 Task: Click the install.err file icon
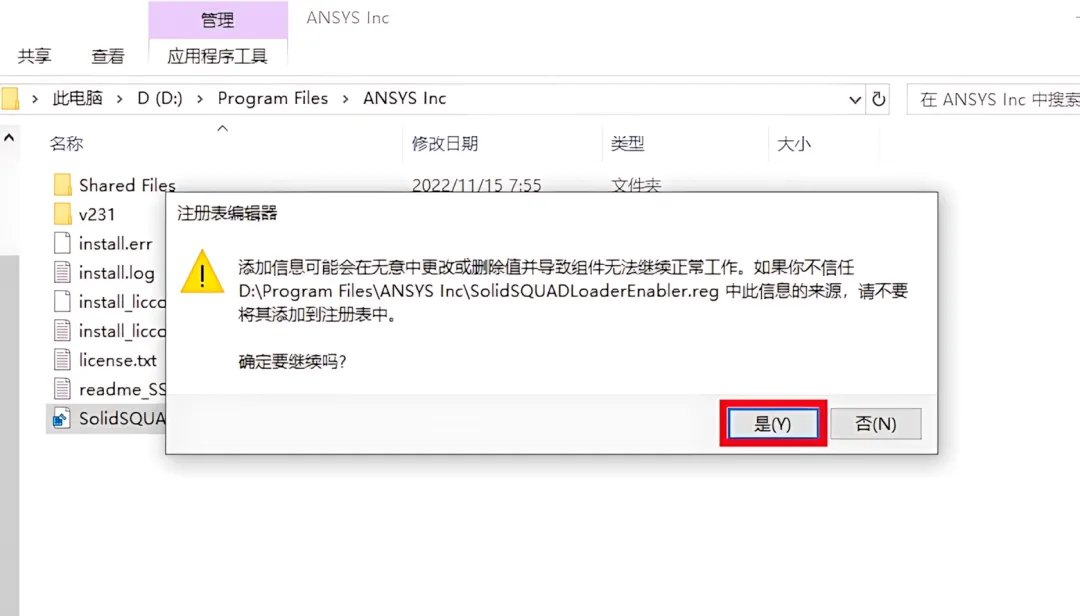click(62, 243)
